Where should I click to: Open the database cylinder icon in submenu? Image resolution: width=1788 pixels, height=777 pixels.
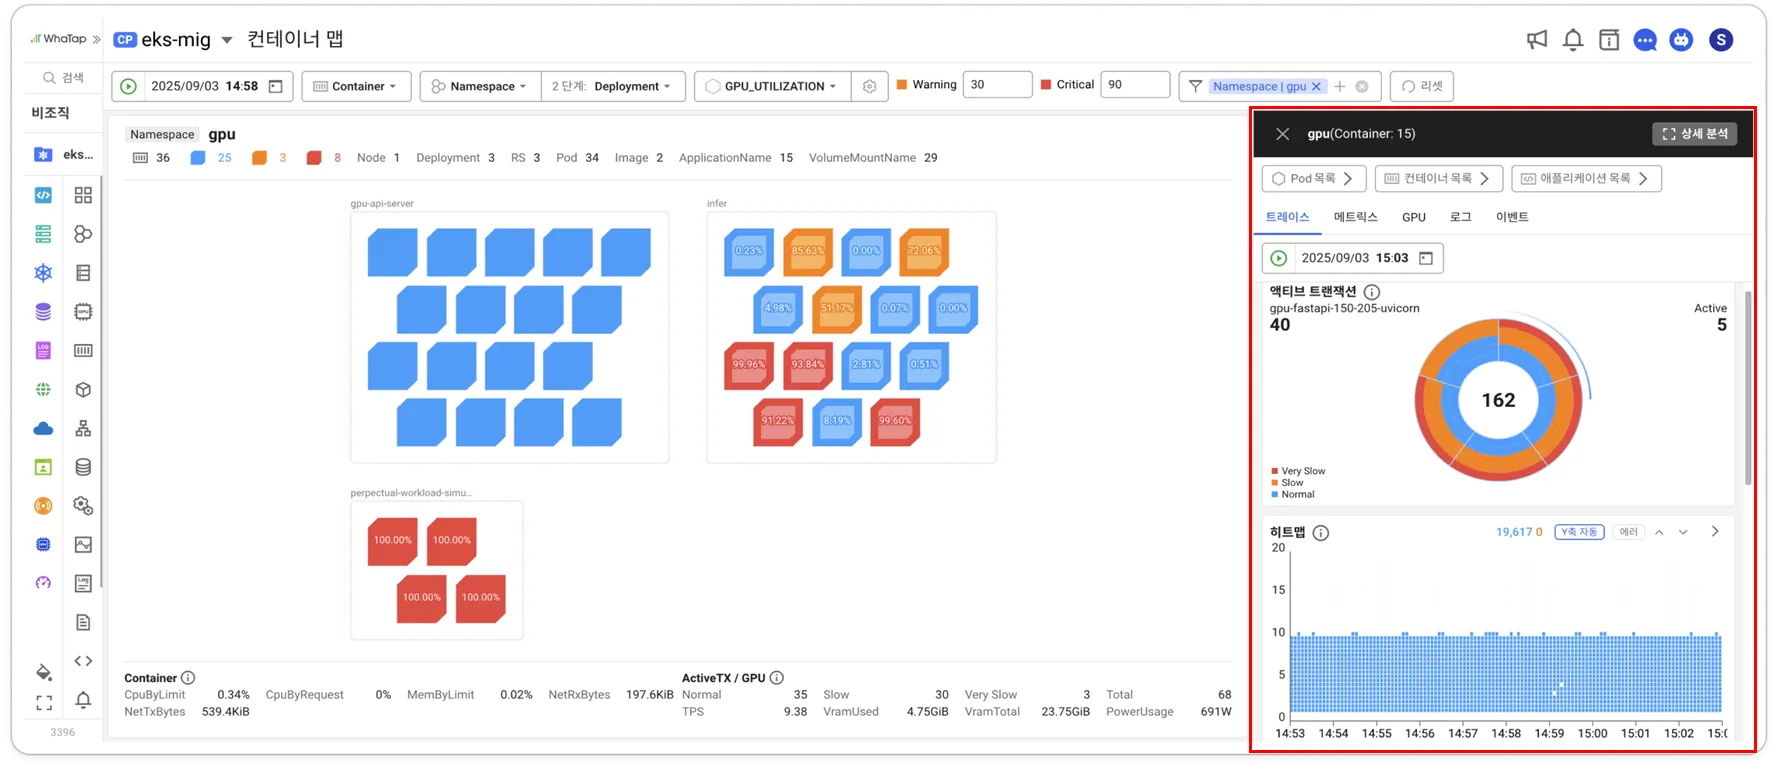coord(83,467)
